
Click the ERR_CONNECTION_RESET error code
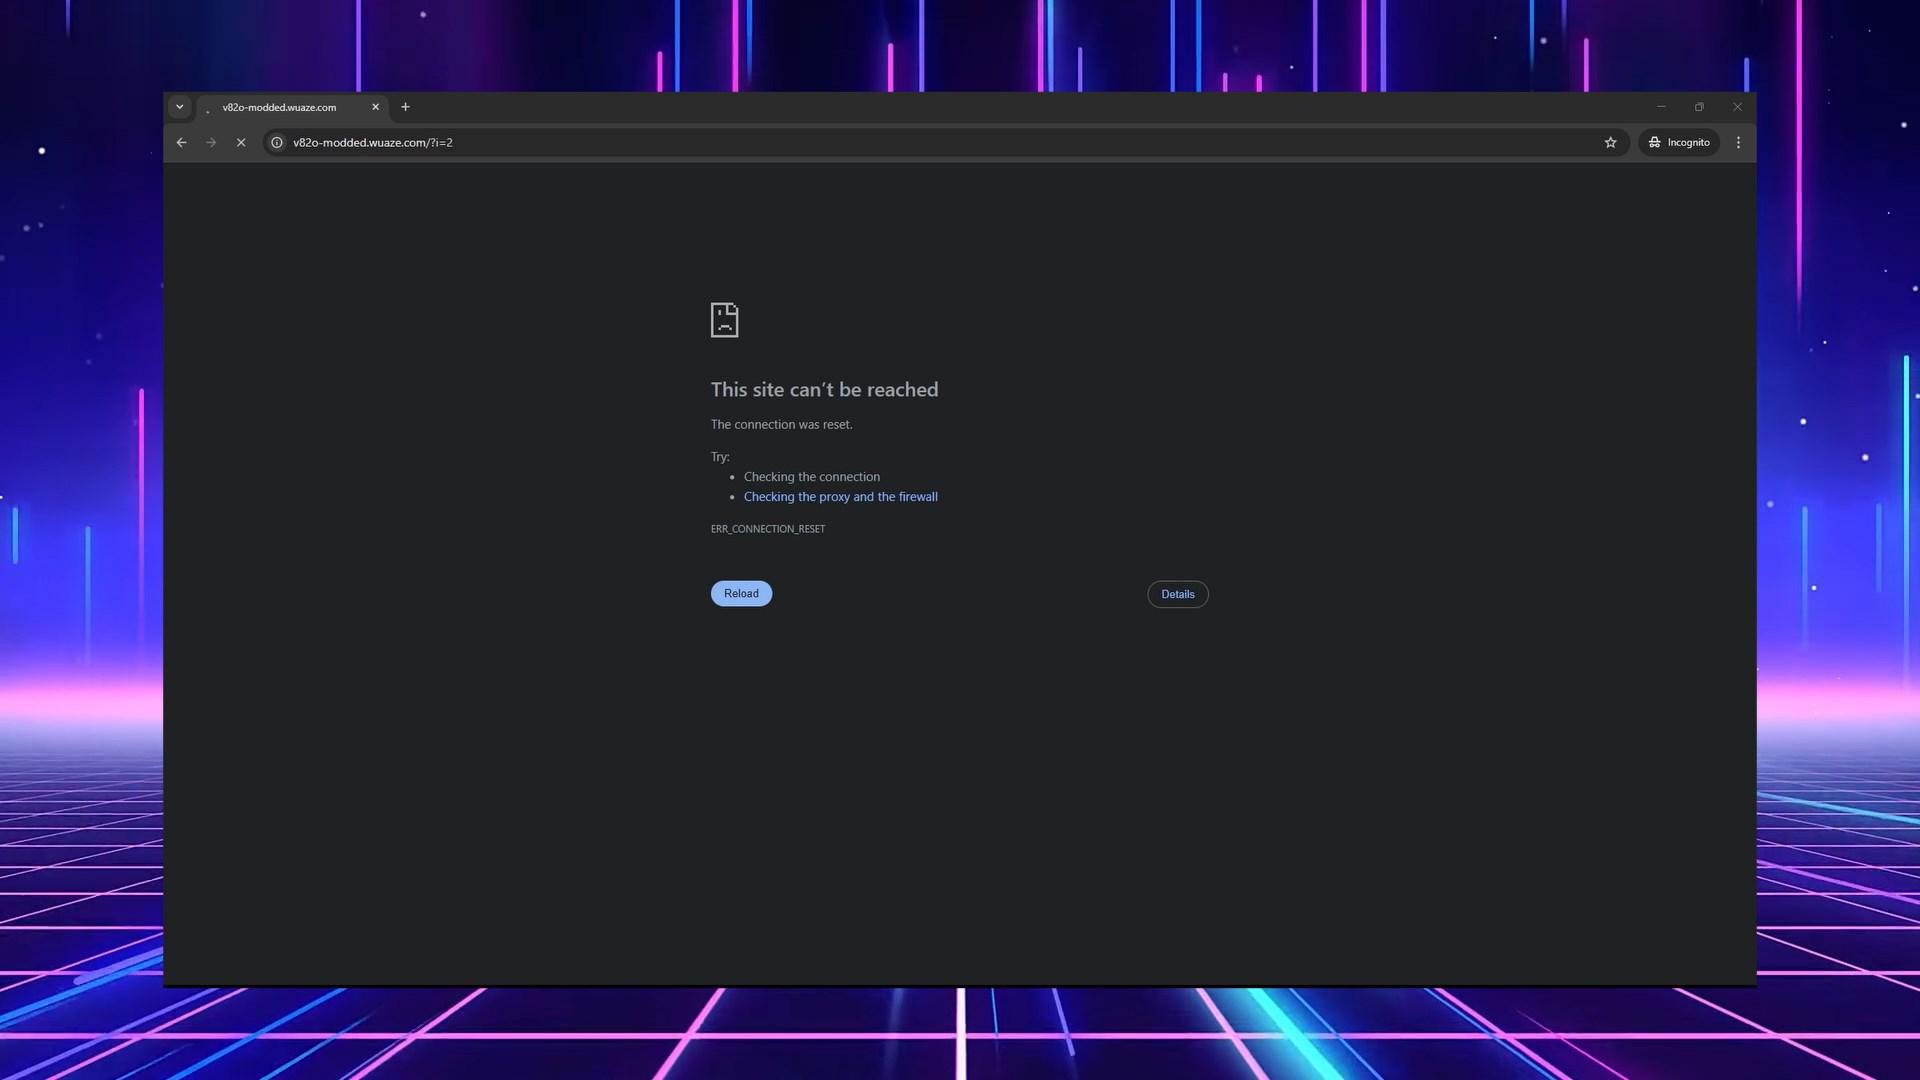coord(768,529)
